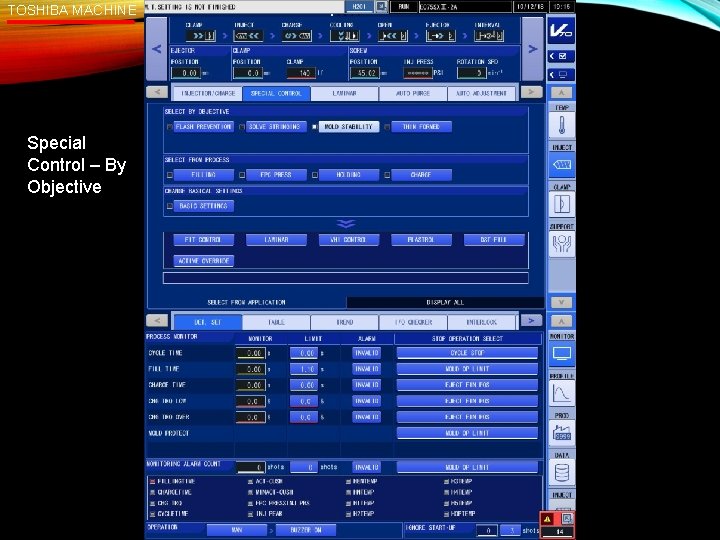Image resolution: width=720 pixels, height=540 pixels.
Task: Edit the CYCLE TIME limit field
Action: tap(304, 353)
